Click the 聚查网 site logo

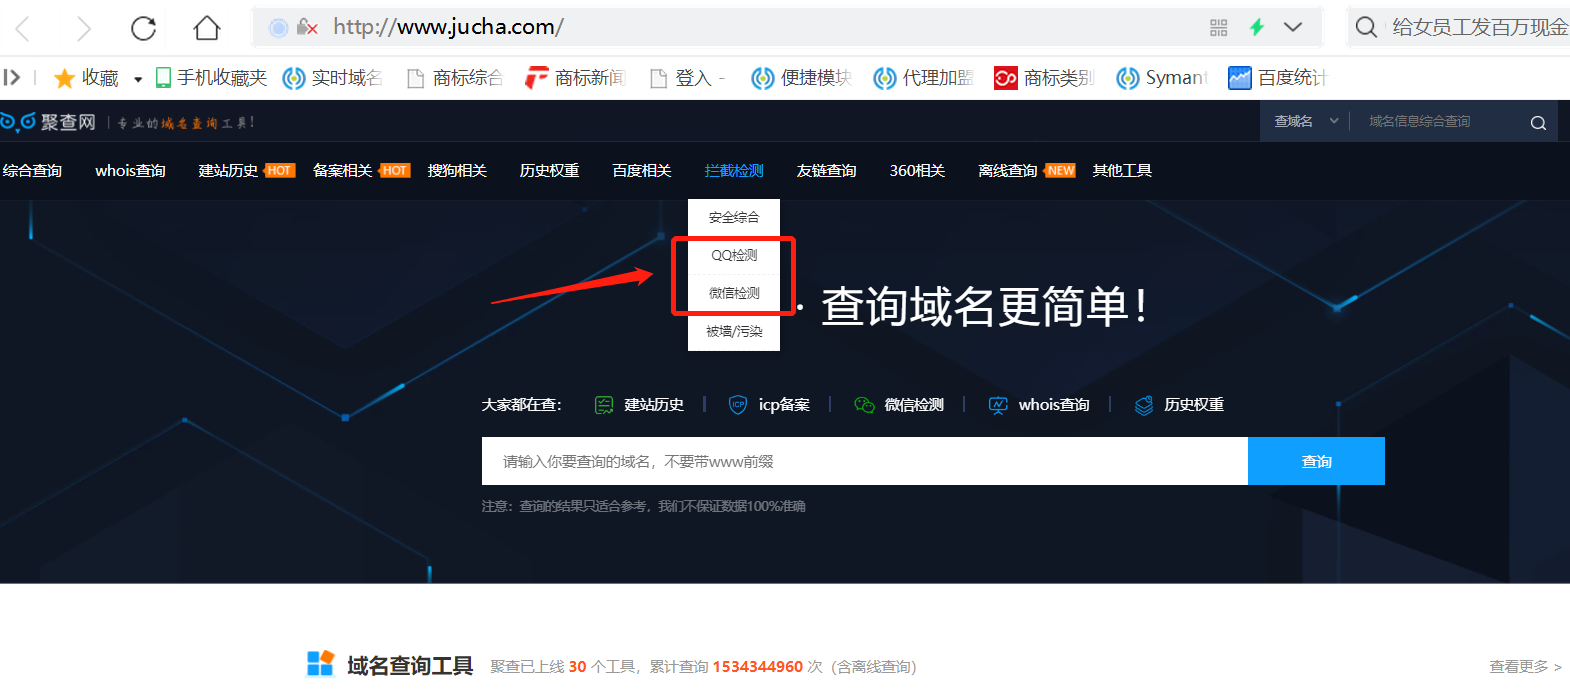(48, 122)
